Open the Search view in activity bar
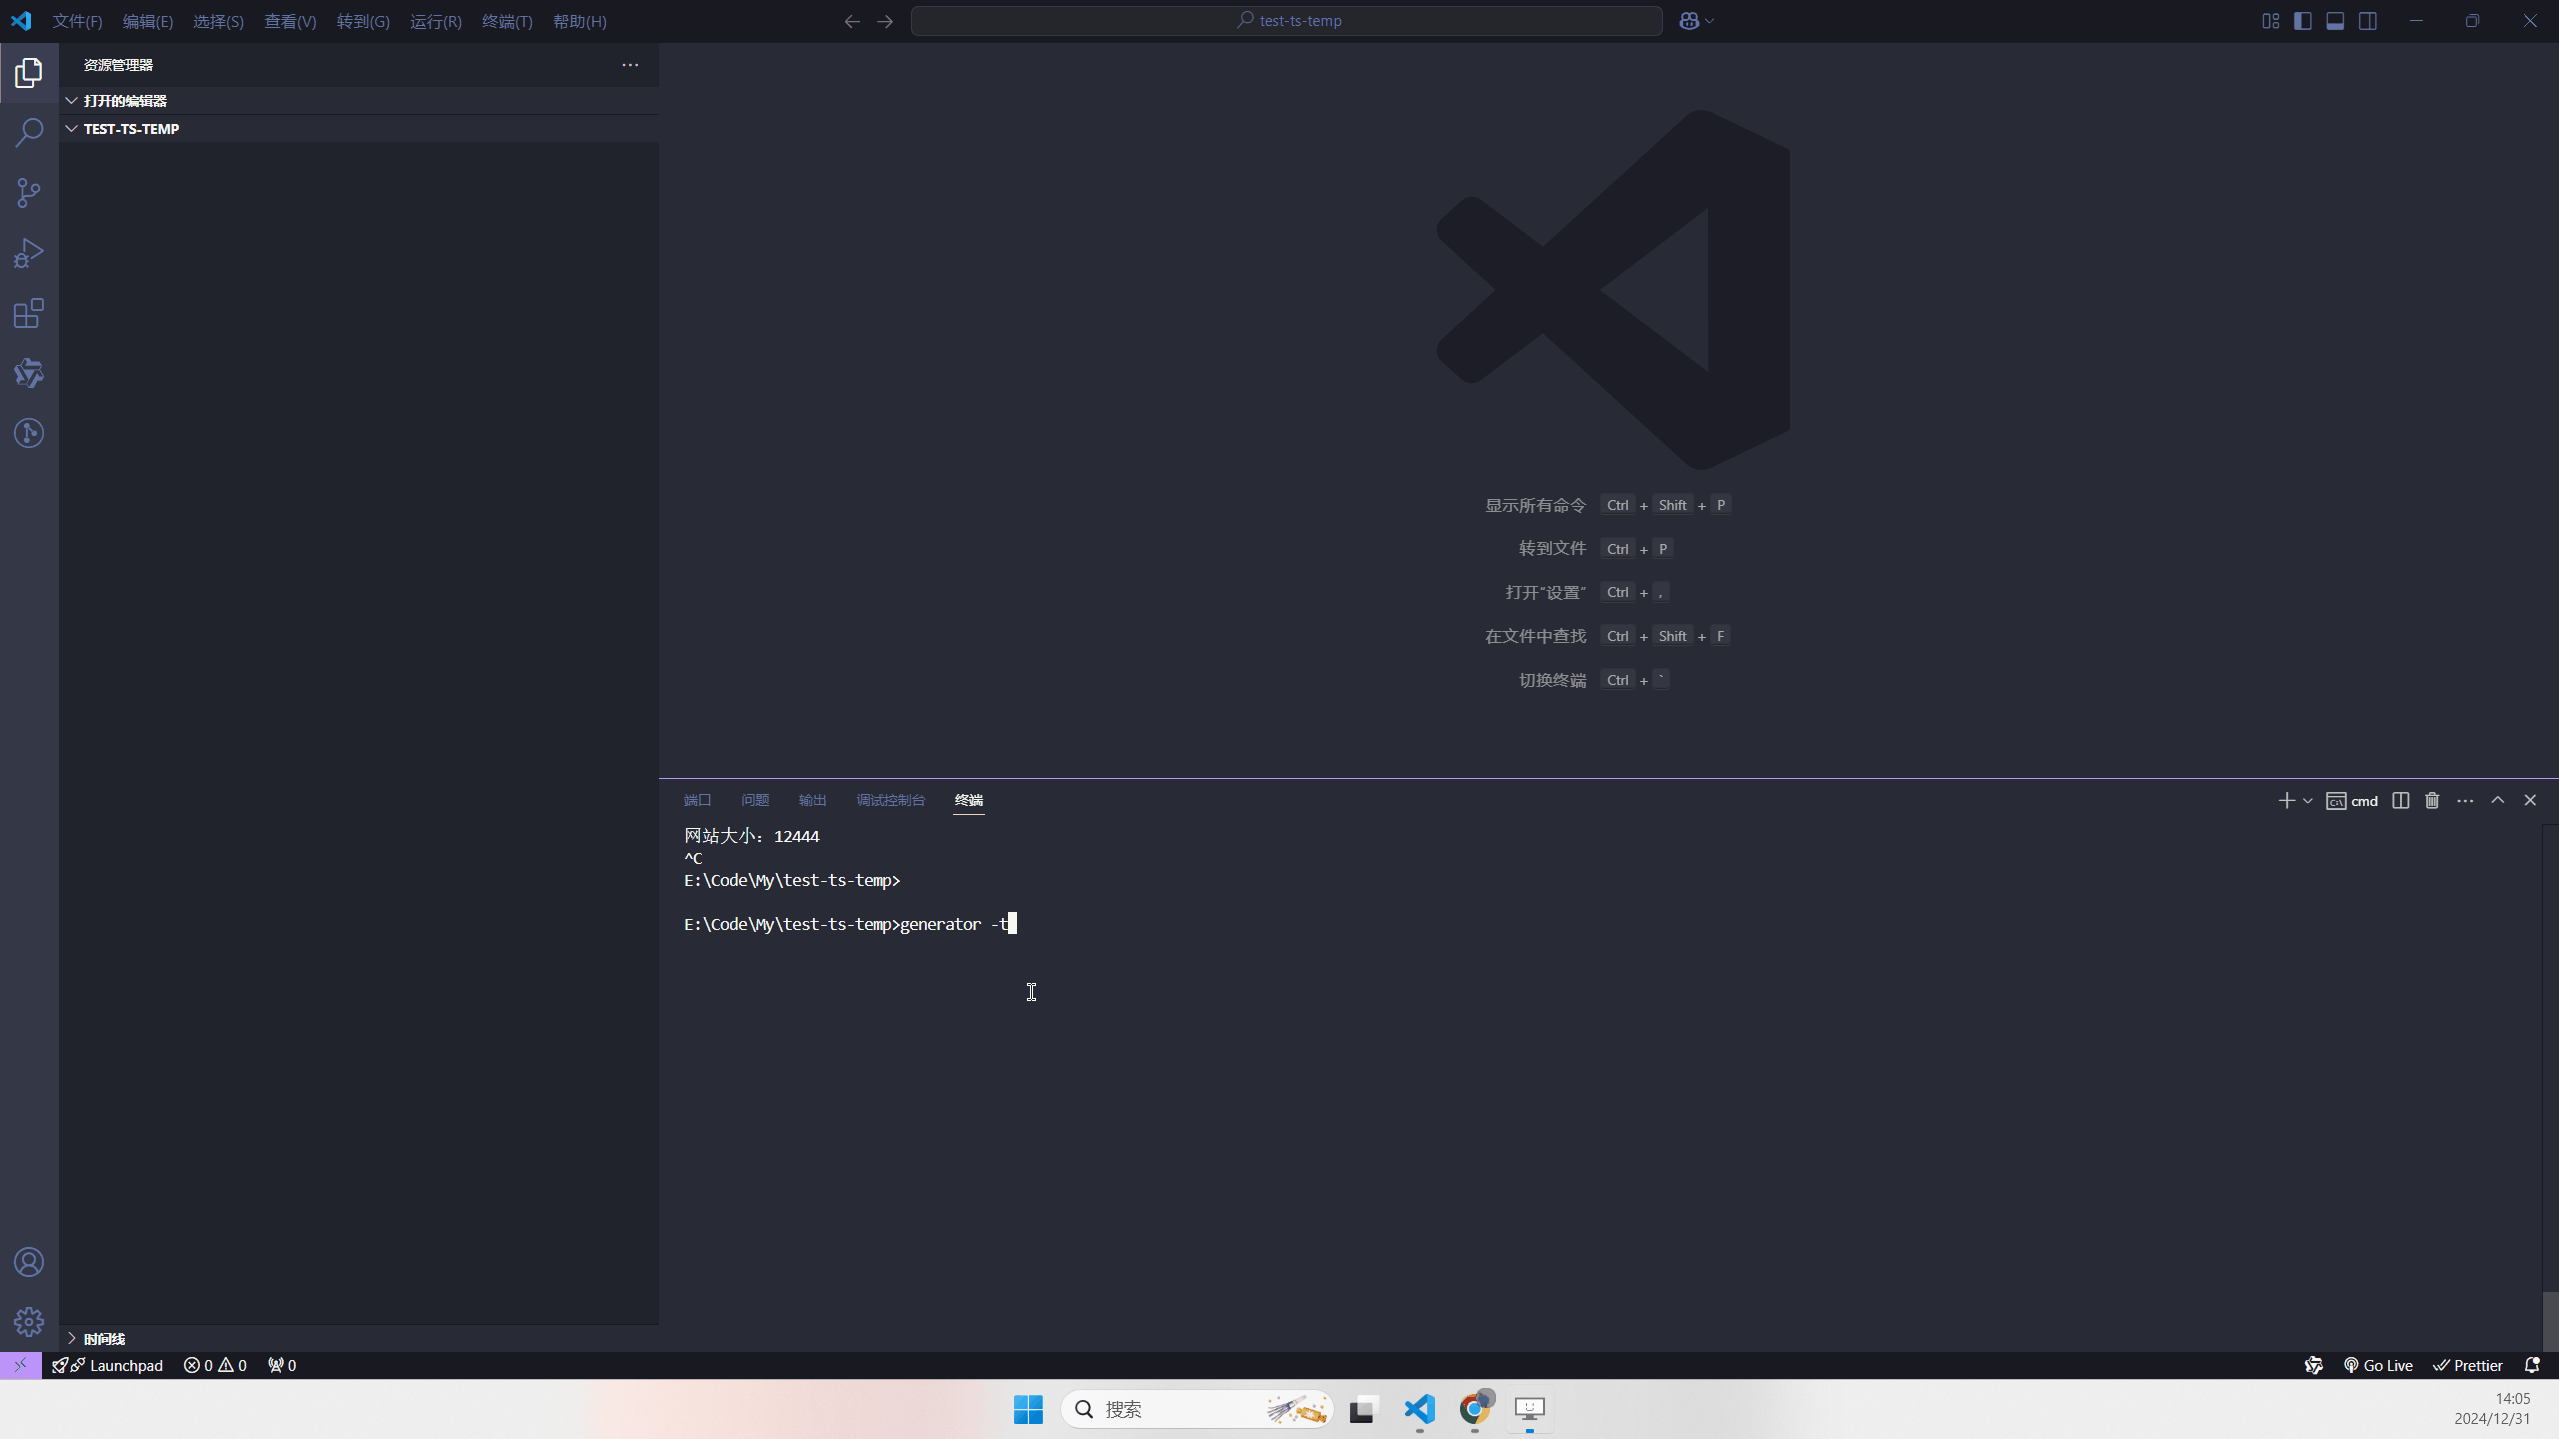 click(29, 132)
